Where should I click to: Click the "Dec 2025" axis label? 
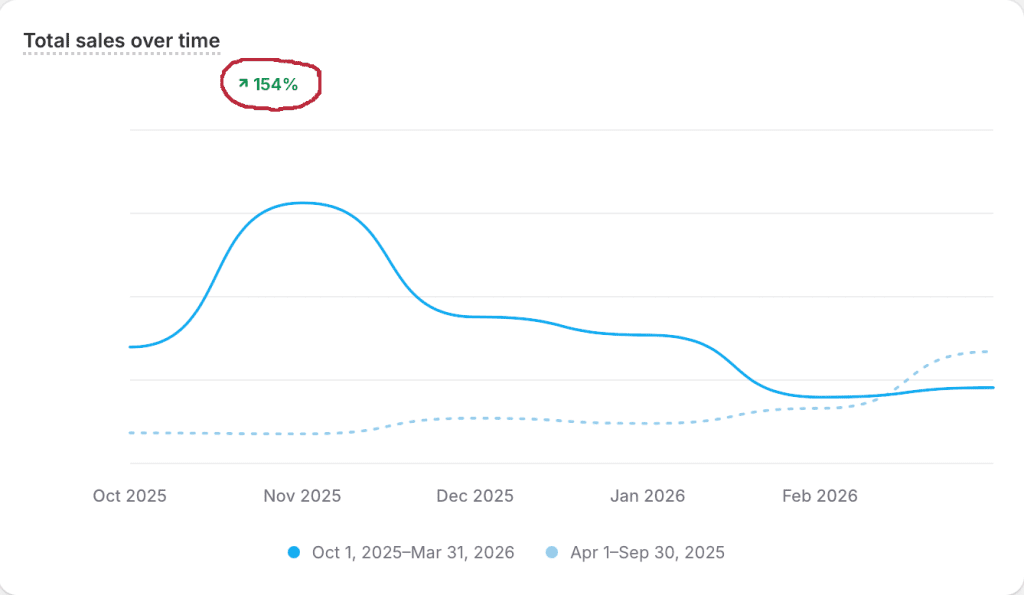click(475, 496)
